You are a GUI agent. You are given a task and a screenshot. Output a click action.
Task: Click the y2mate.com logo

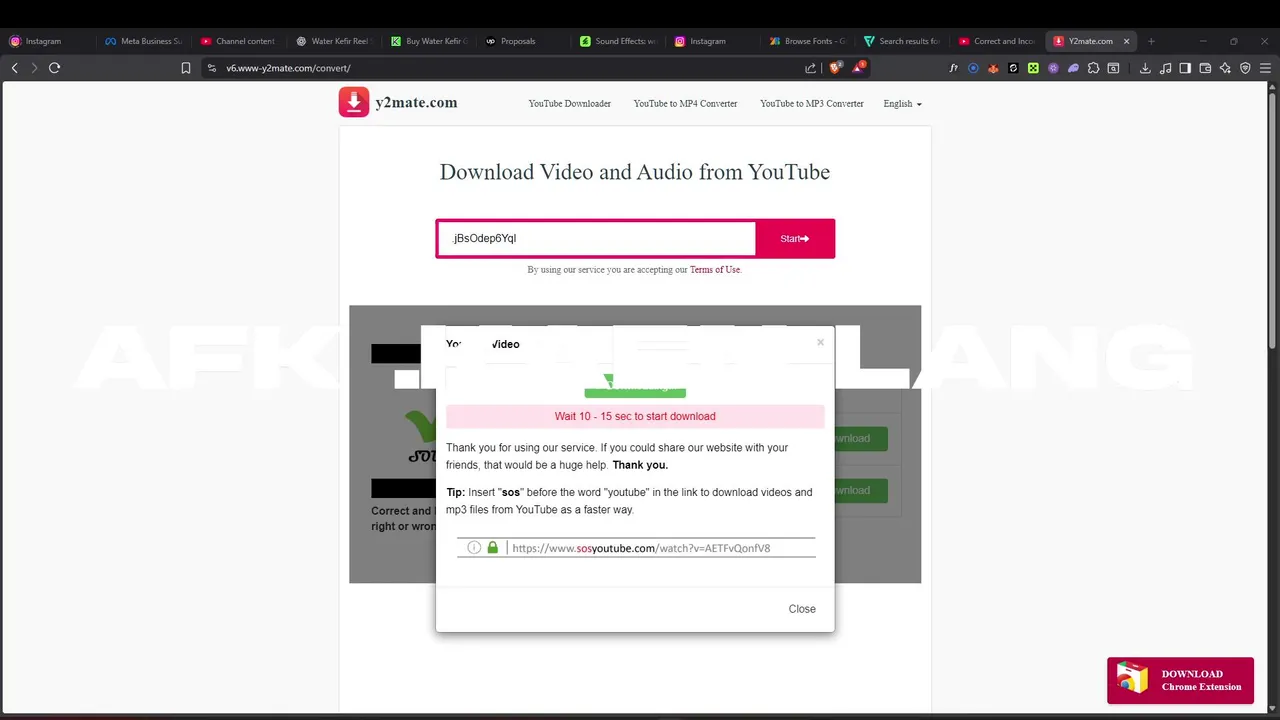tap(398, 102)
